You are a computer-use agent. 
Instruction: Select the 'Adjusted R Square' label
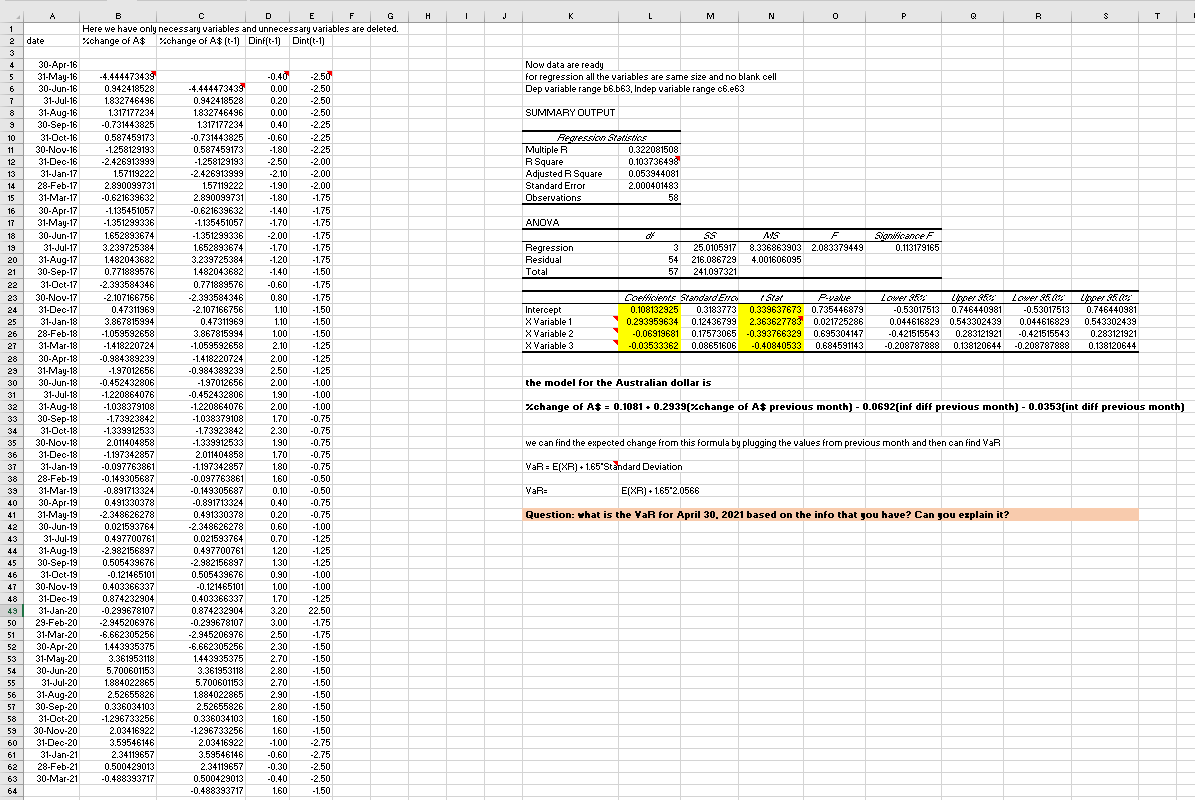pos(570,174)
